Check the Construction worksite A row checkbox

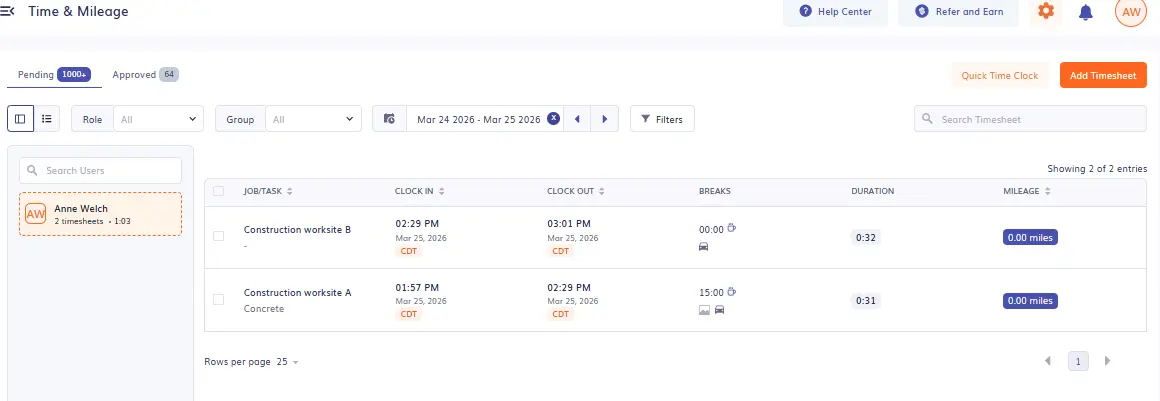pyautogui.click(x=218, y=300)
